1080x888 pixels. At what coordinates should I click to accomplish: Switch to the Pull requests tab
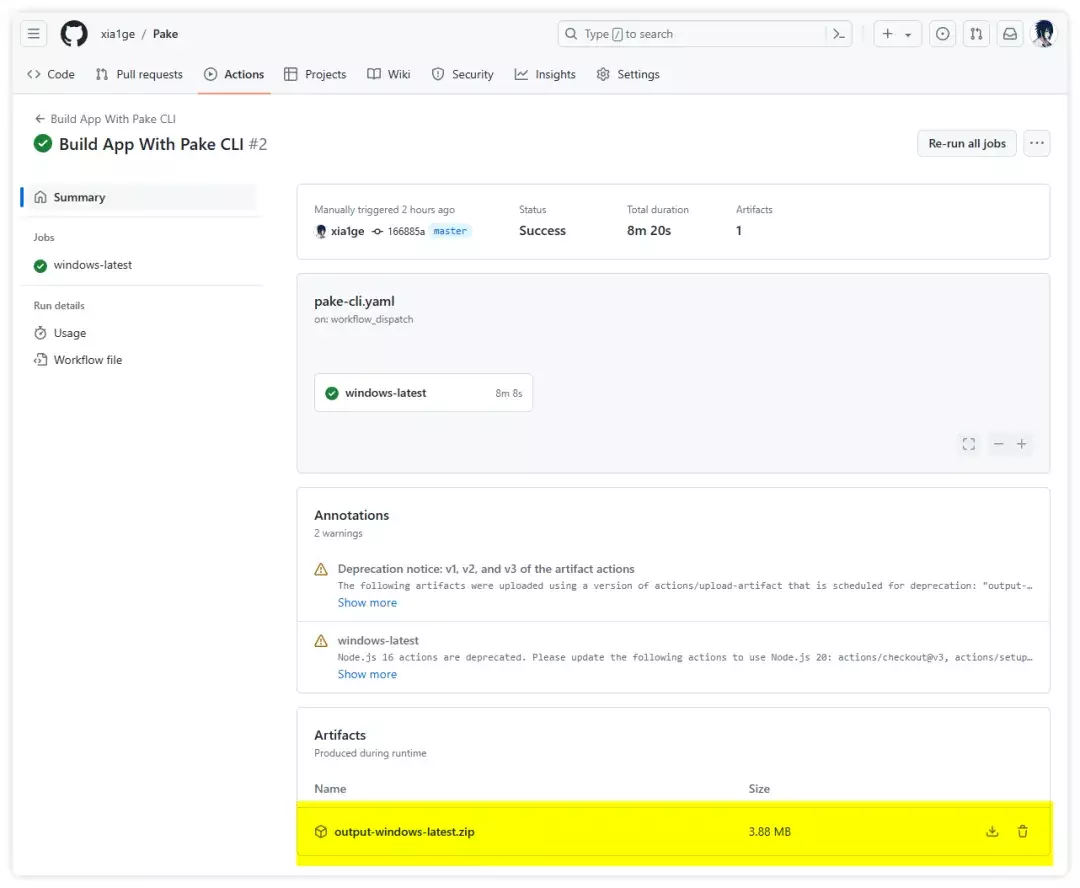(x=139, y=75)
